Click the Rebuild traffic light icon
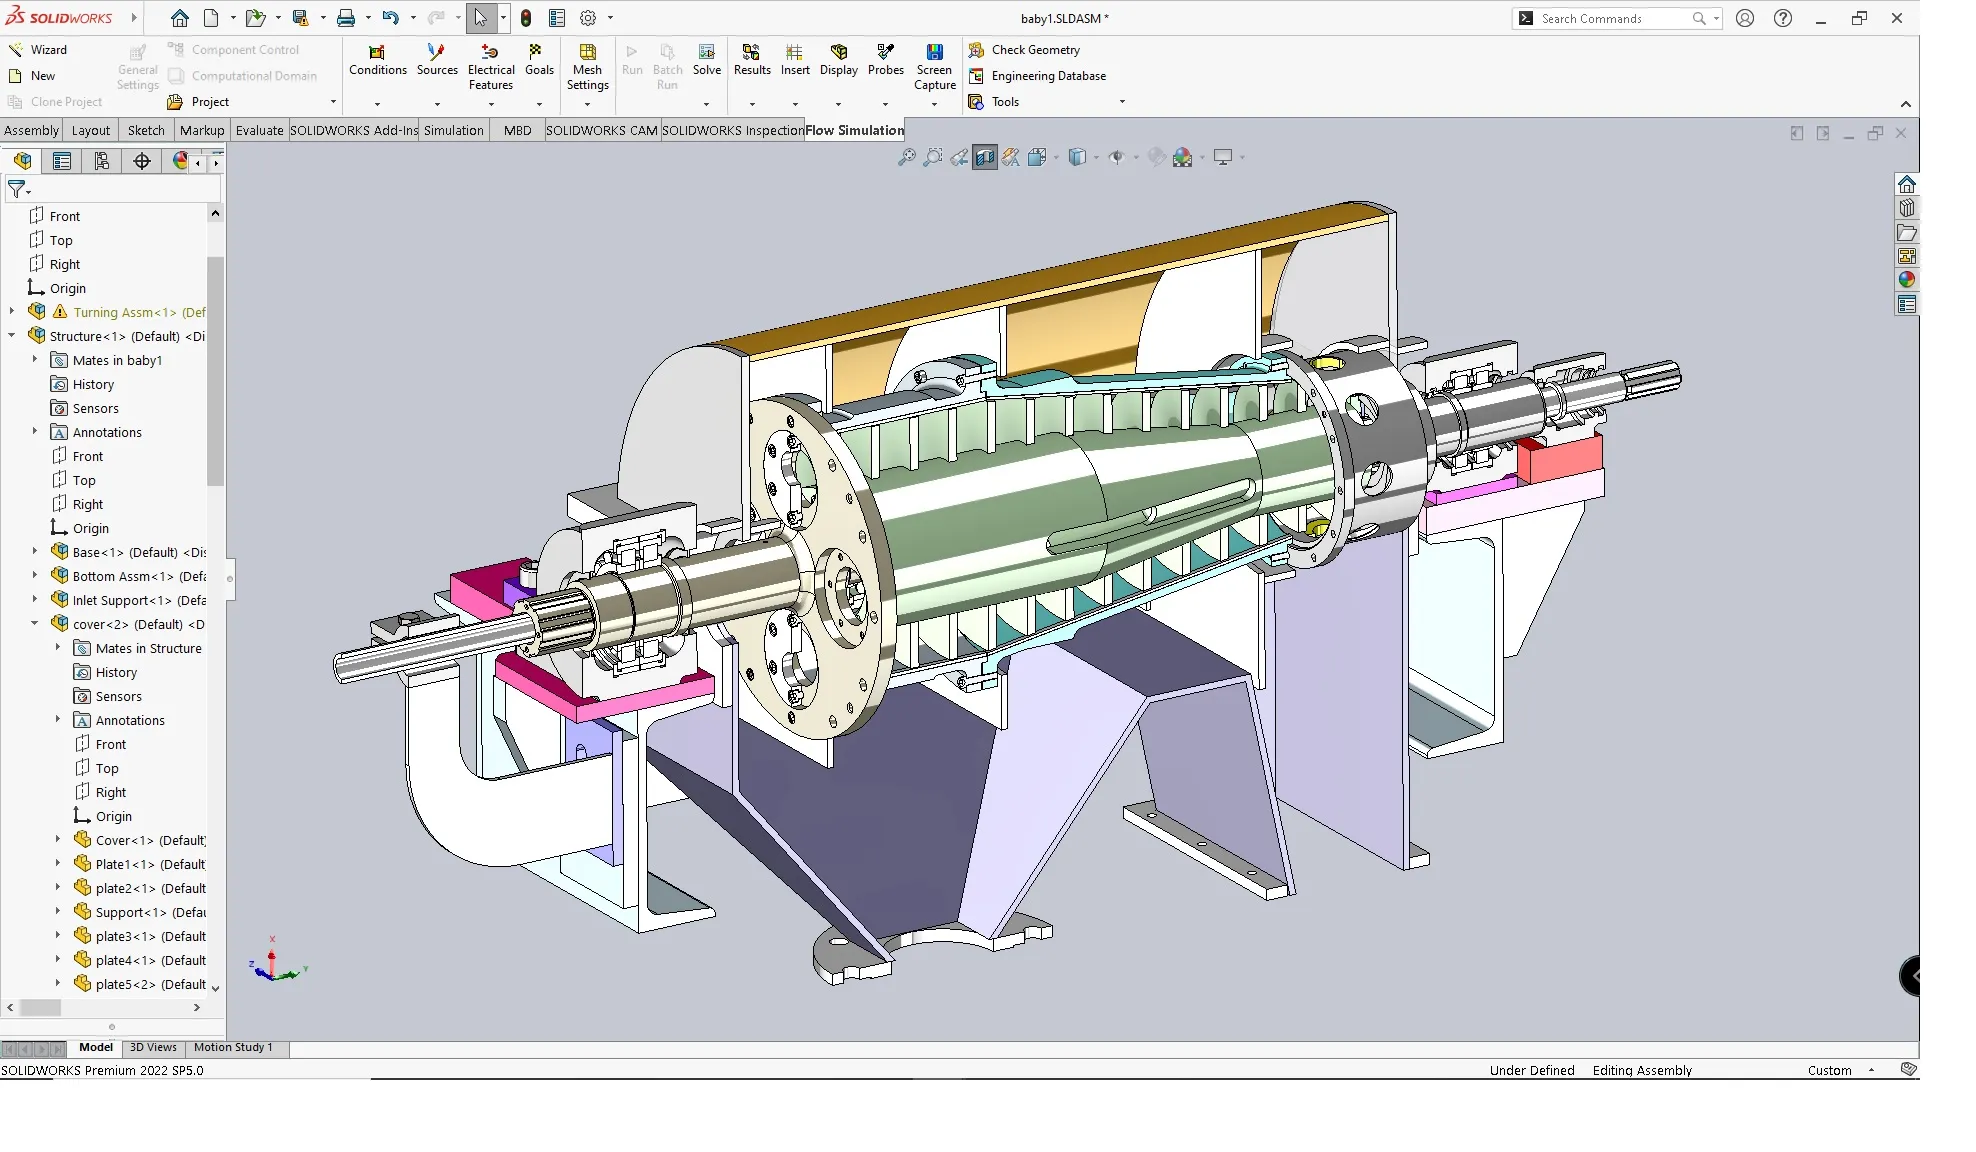 (526, 18)
